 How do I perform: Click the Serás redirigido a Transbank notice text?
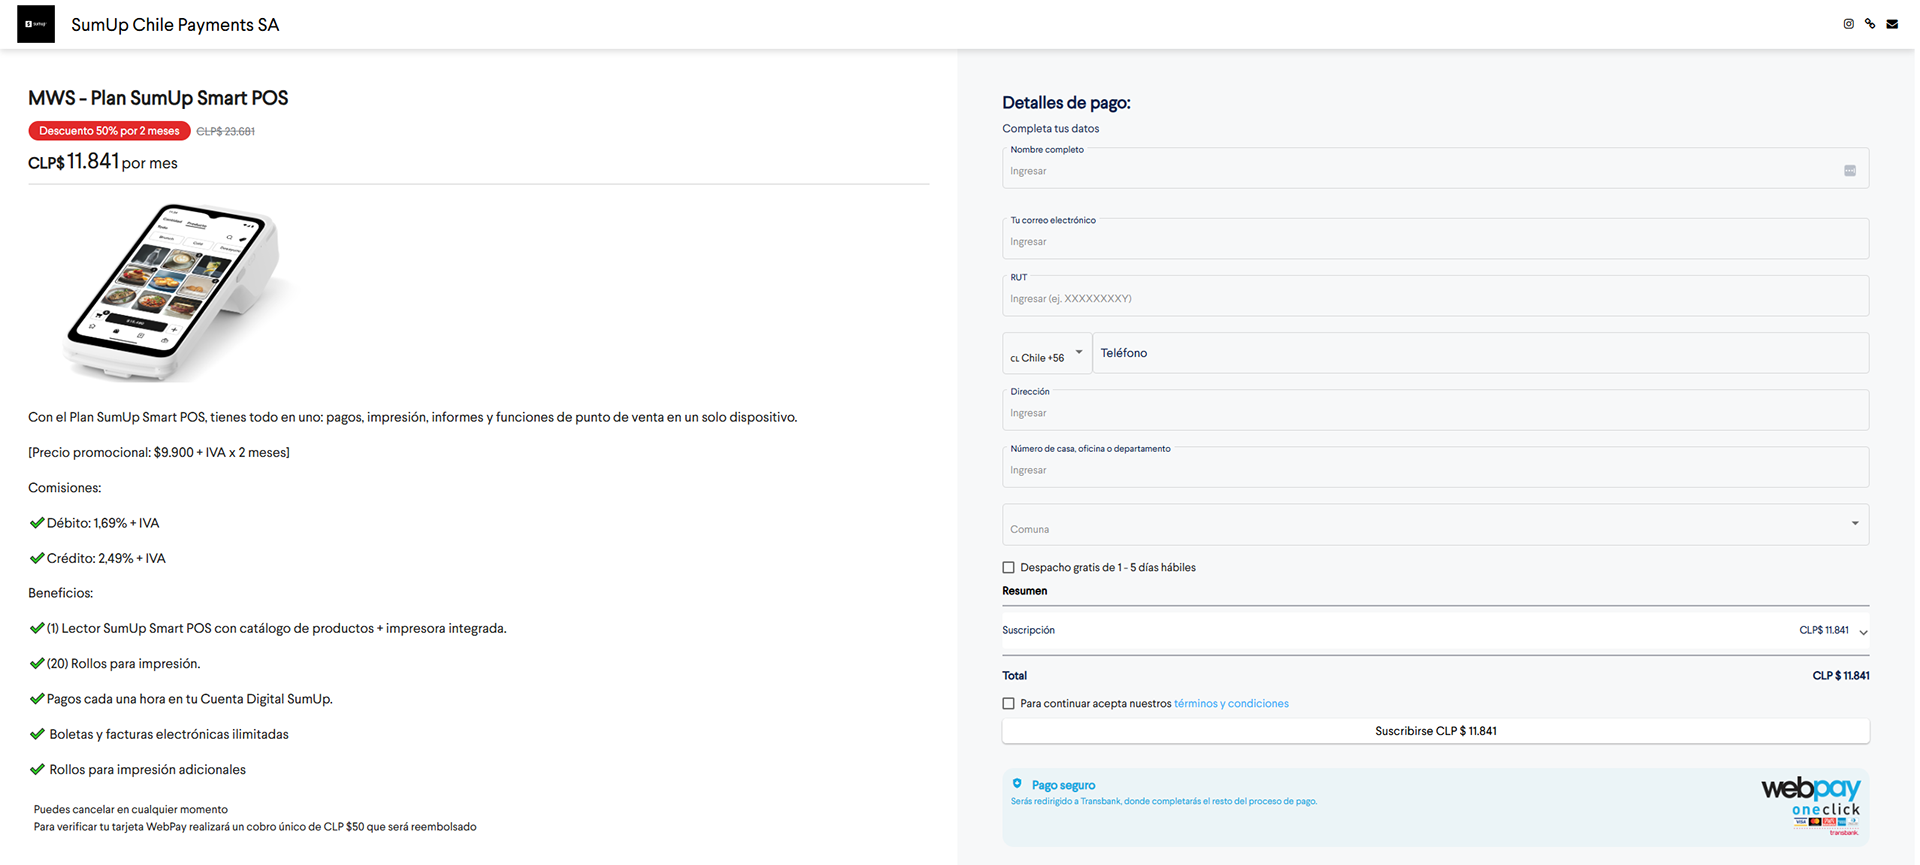point(1164,801)
